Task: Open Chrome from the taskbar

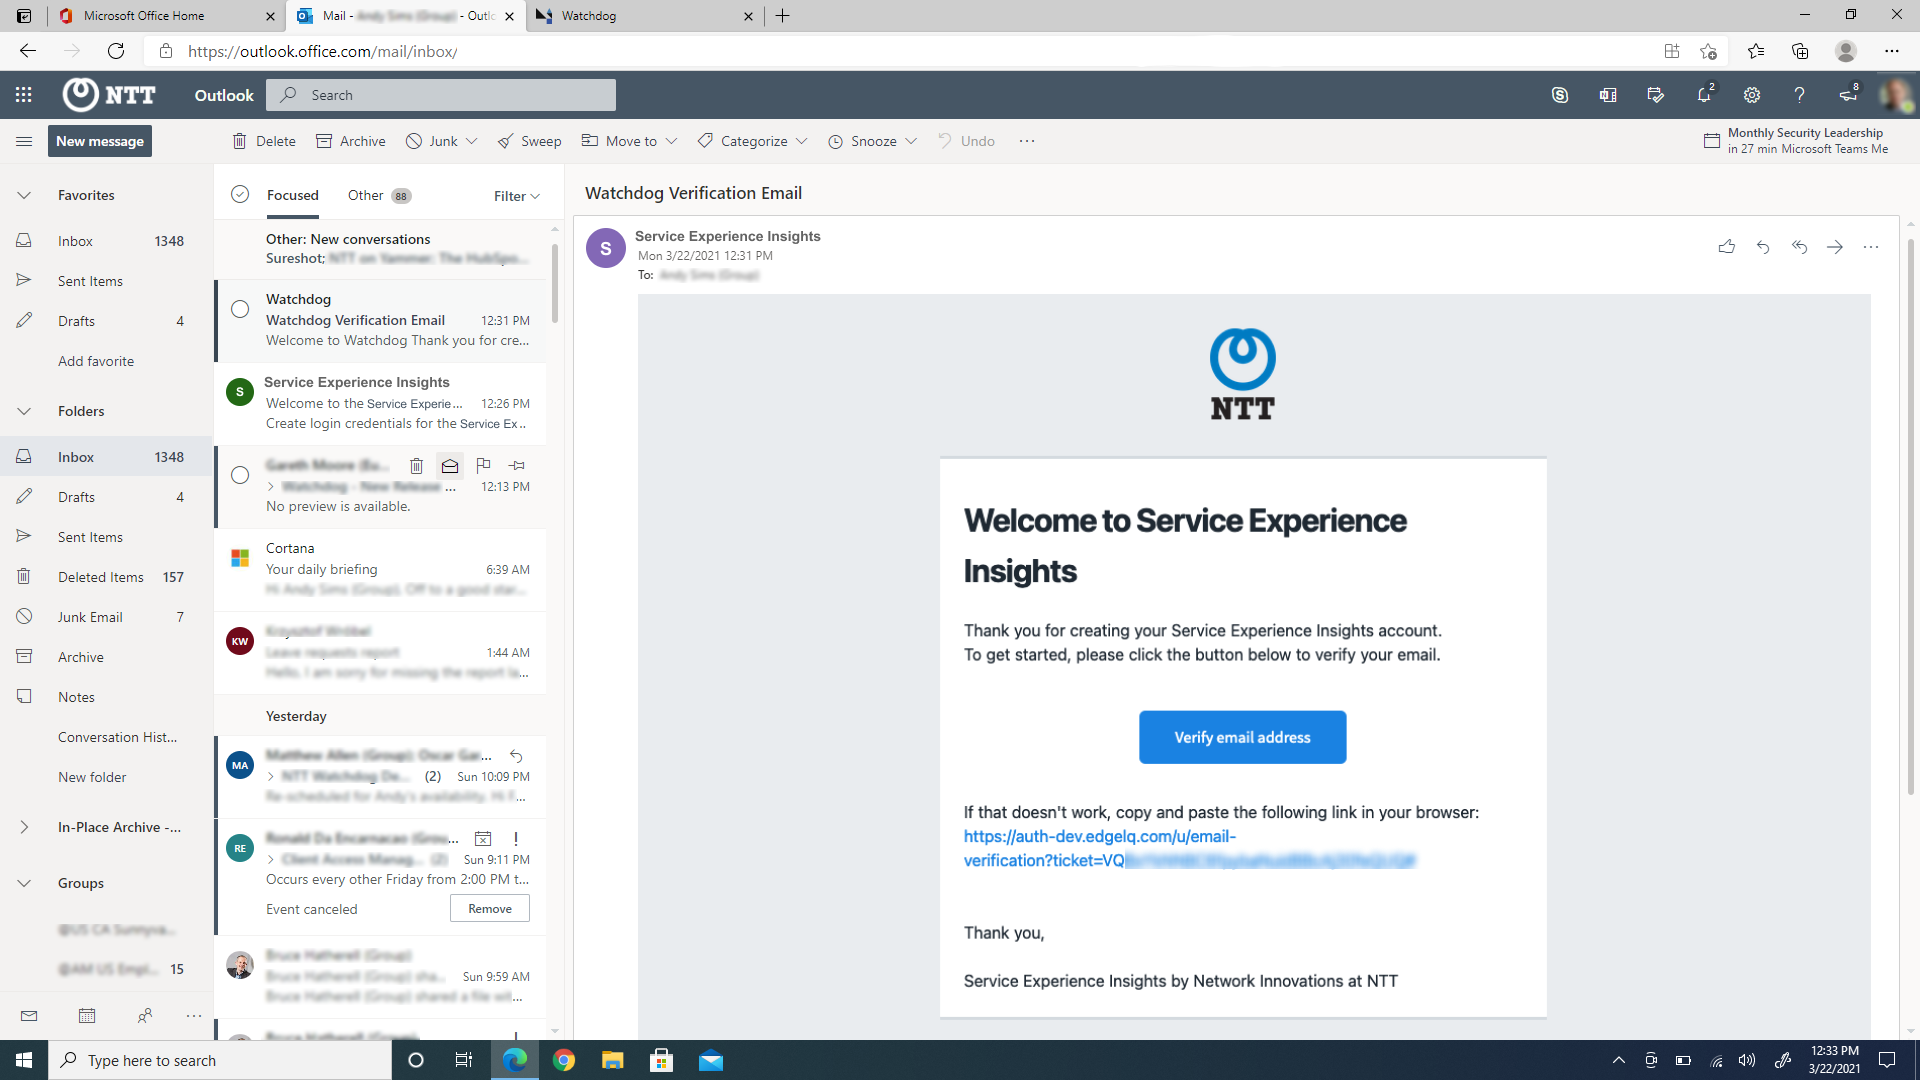Action: click(x=564, y=1060)
